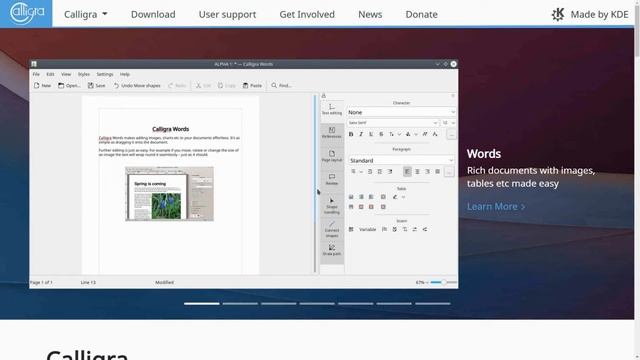This screenshot has width=640, height=360.
Task: Select the last carousel slide indicator
Action: [x=433, y=304]
